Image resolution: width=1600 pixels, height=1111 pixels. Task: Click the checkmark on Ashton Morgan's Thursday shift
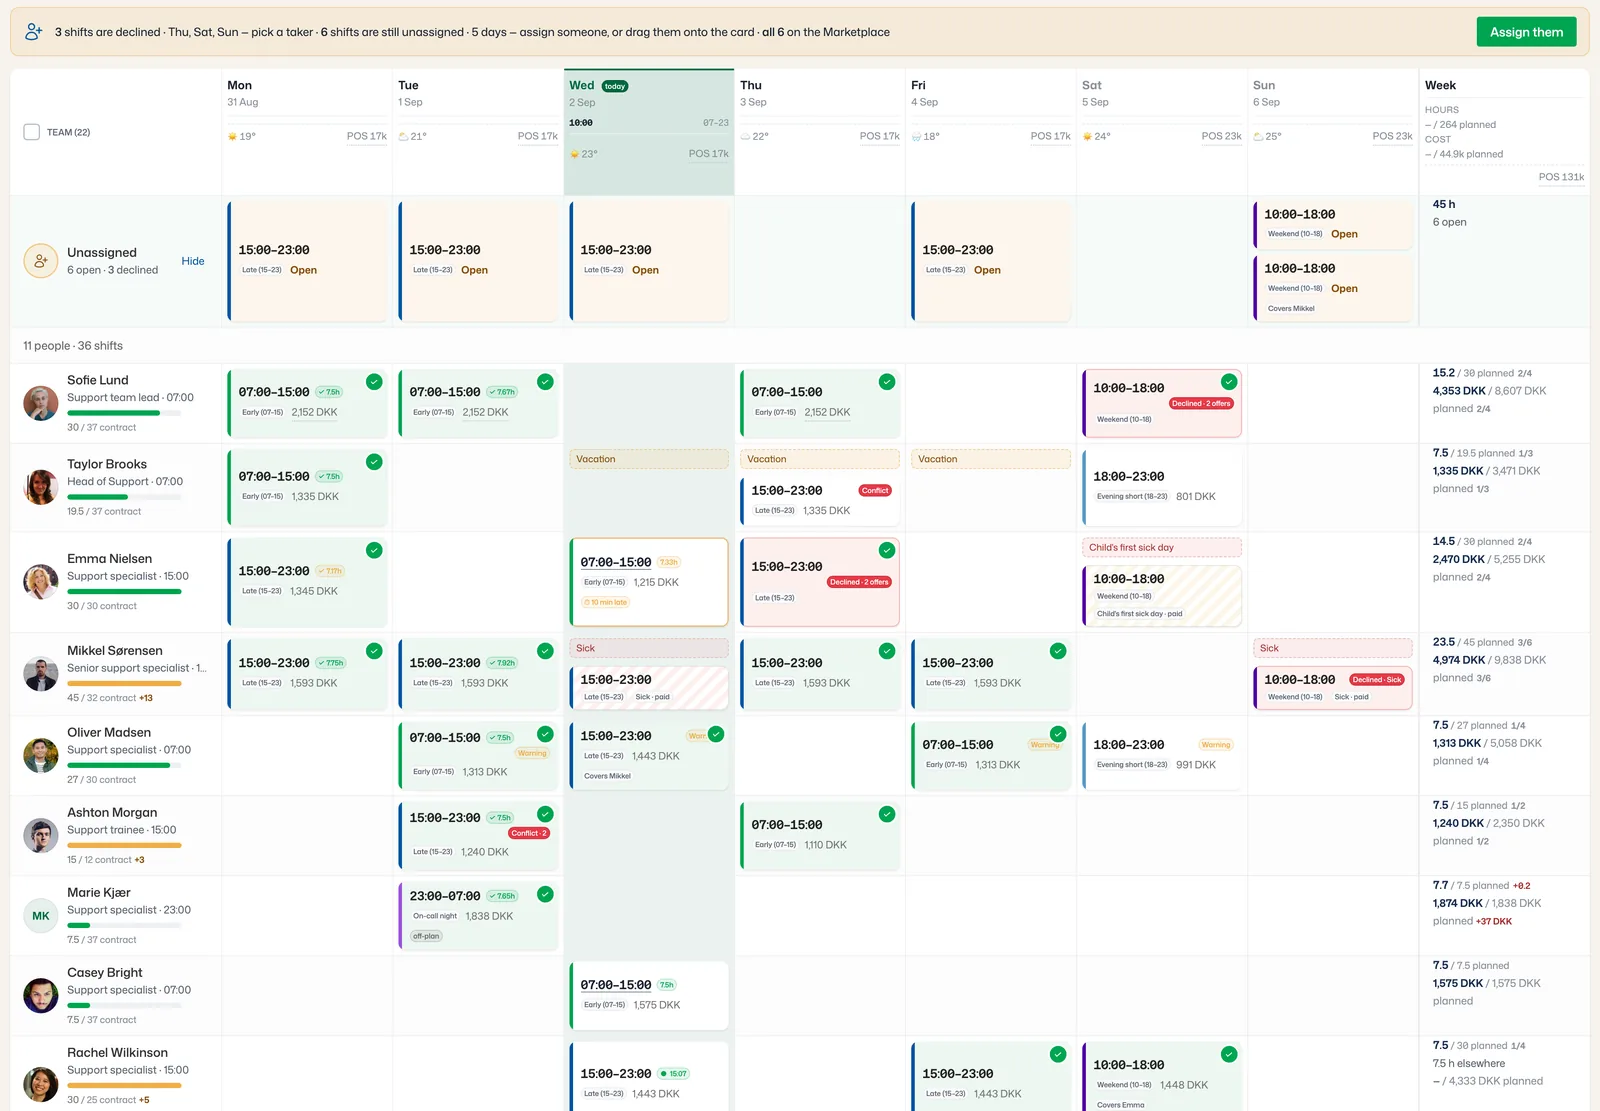pos(887,815)
